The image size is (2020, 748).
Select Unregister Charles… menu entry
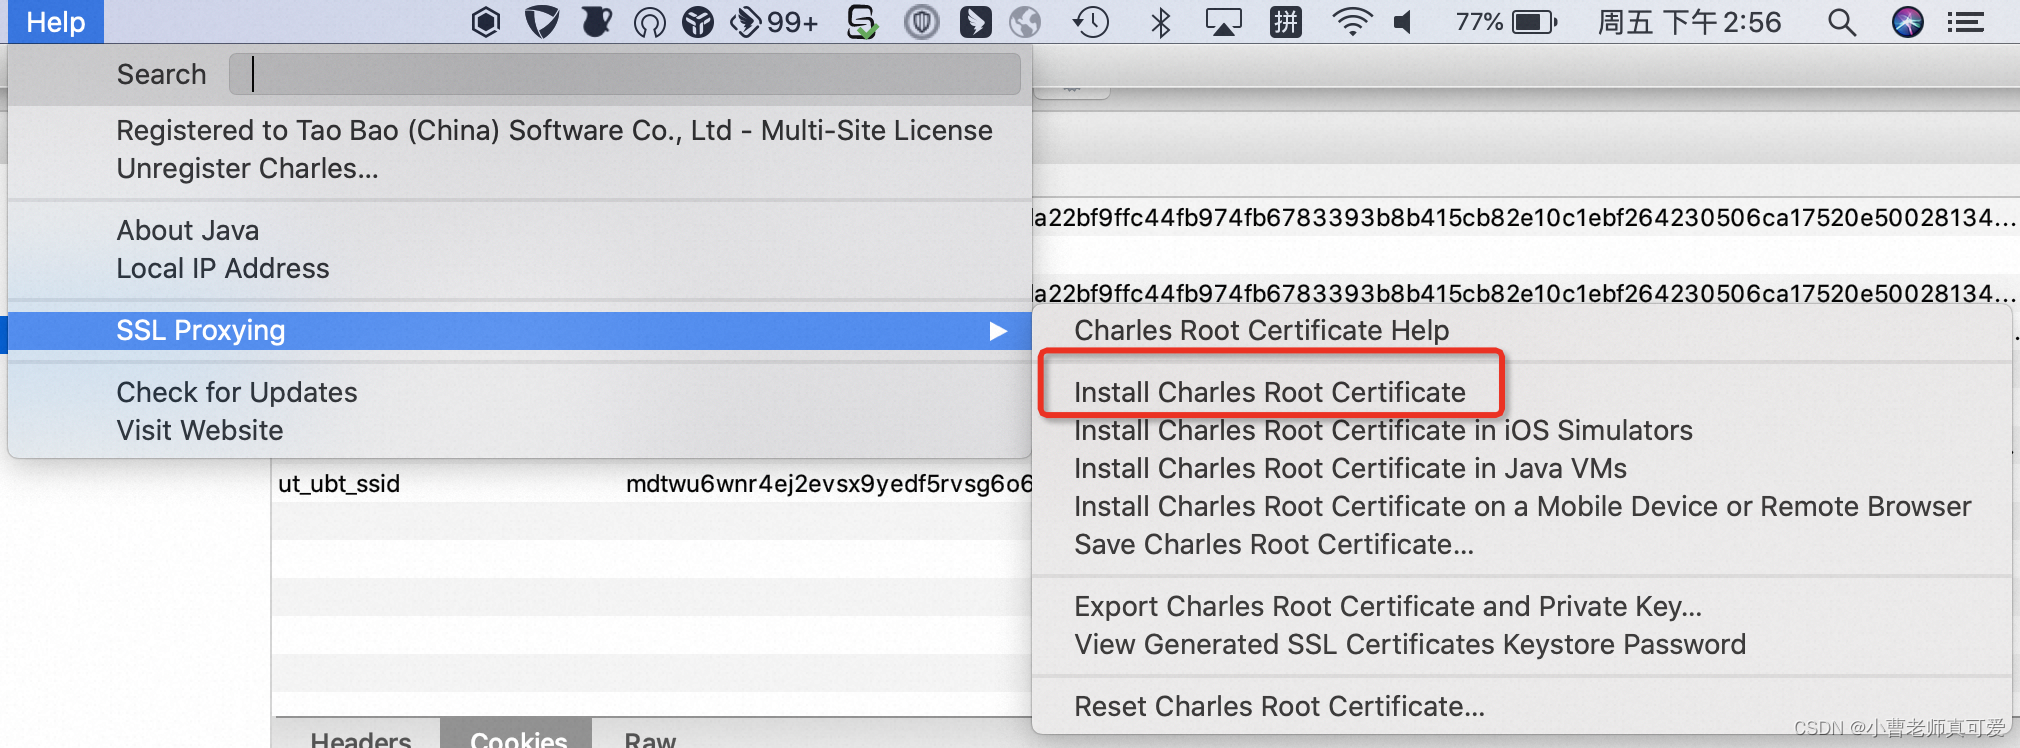[x=247, y=168]
